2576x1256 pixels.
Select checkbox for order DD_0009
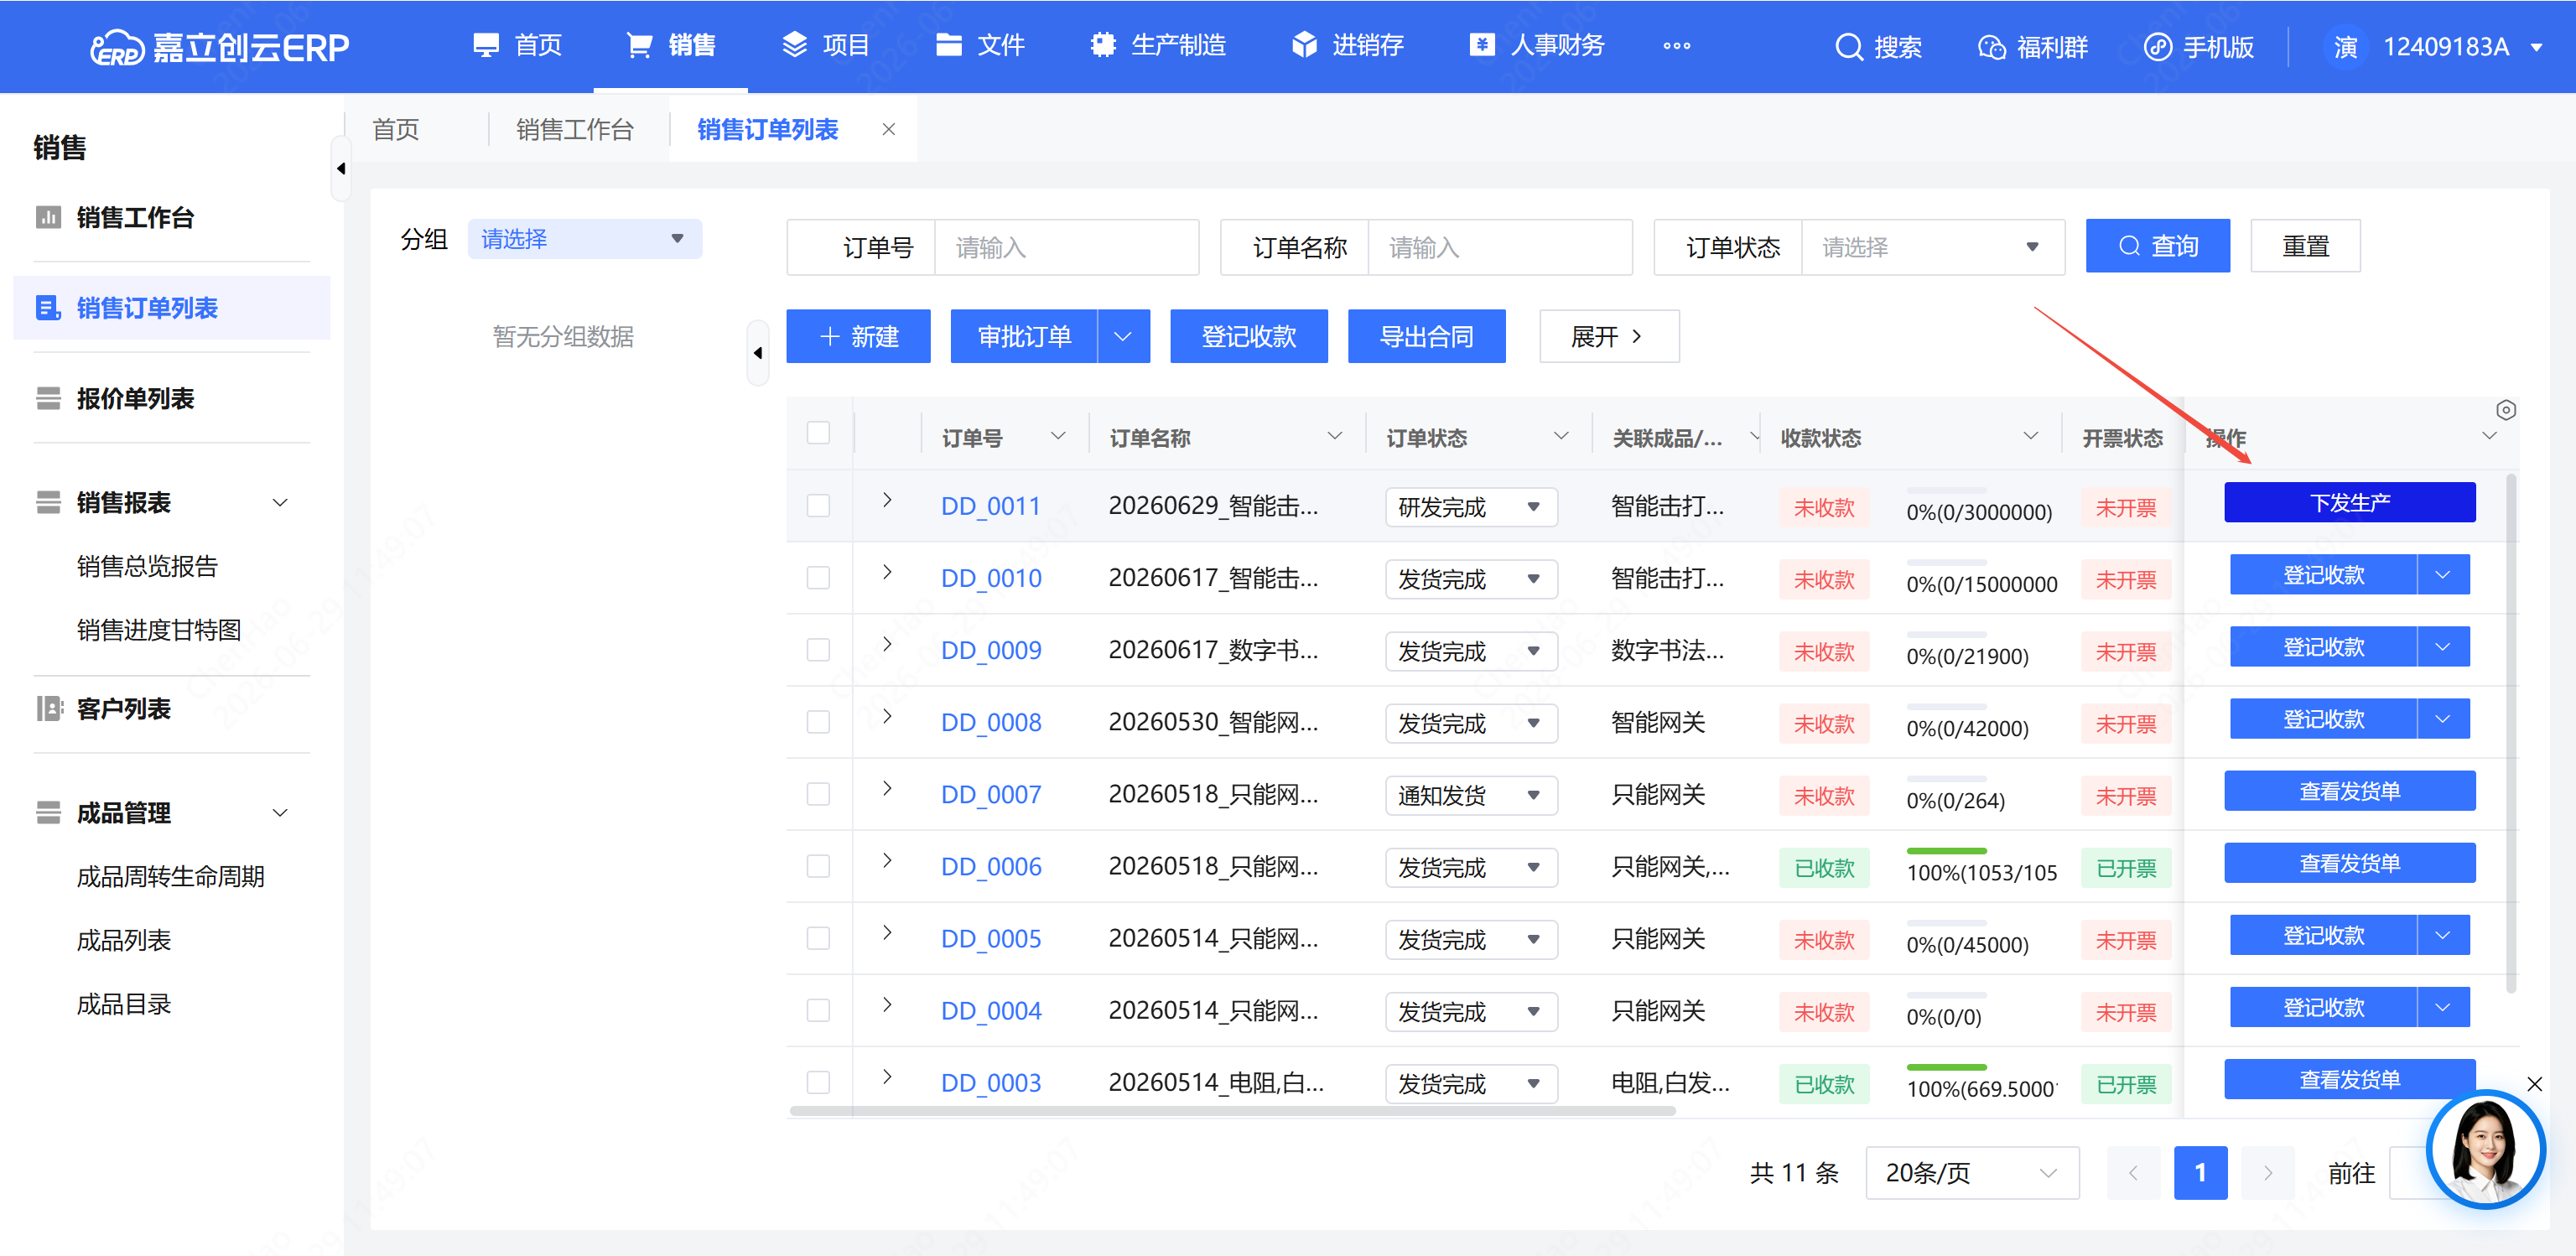[818, 650]
